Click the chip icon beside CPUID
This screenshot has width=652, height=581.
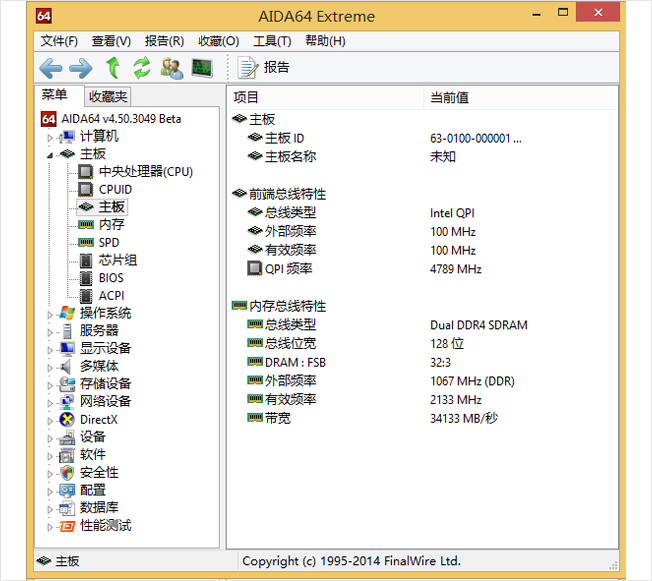coord(85,190)
